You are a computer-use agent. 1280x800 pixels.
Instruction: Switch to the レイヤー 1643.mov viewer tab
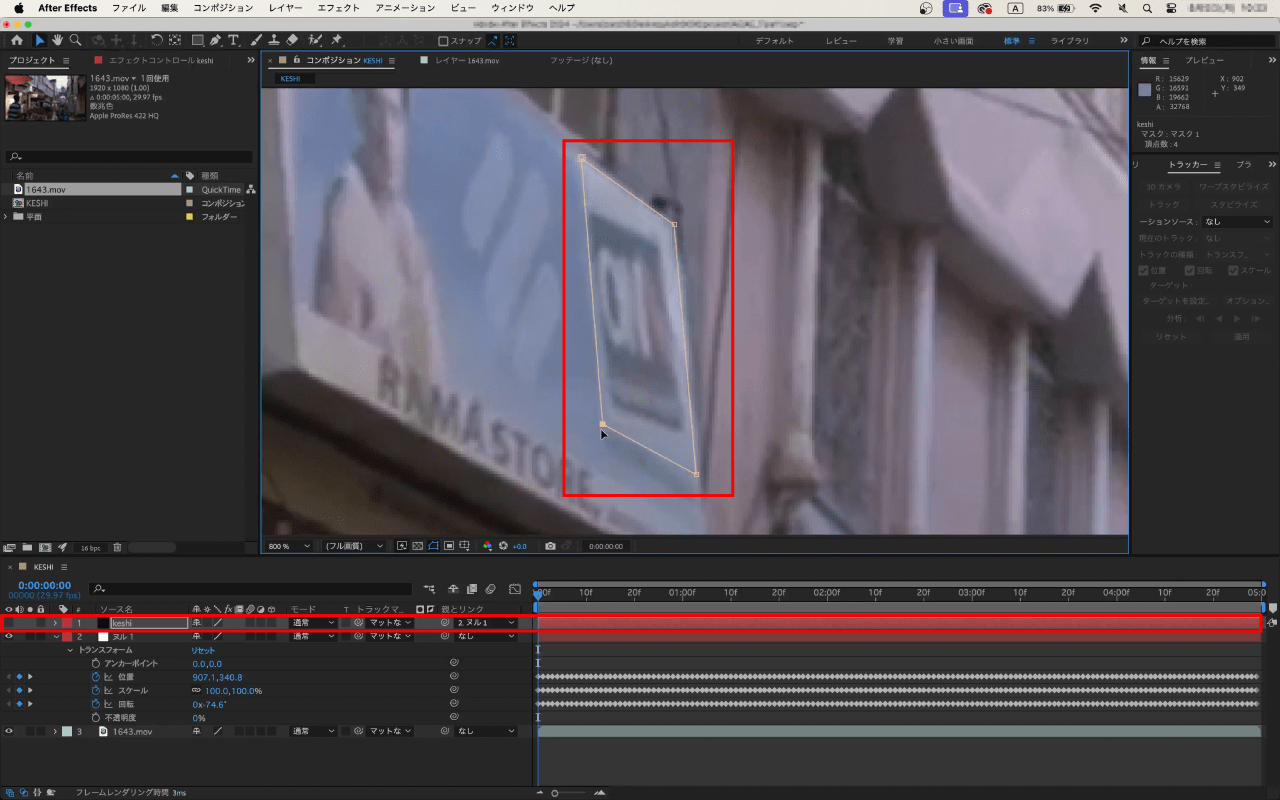pyautogui.click(x=467, y=61)
